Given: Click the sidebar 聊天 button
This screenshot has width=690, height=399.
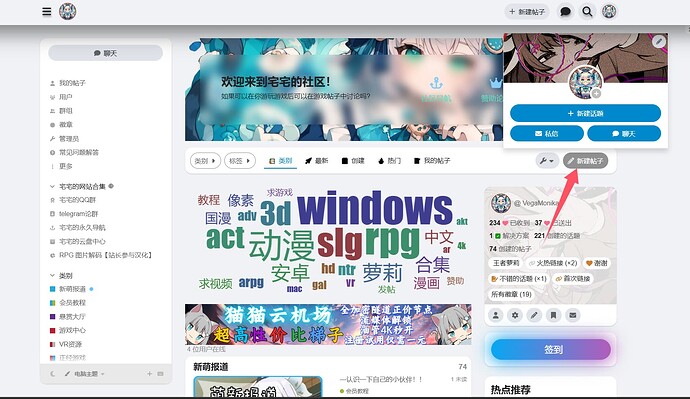Looking at the screenshot, I should [106, 53].
